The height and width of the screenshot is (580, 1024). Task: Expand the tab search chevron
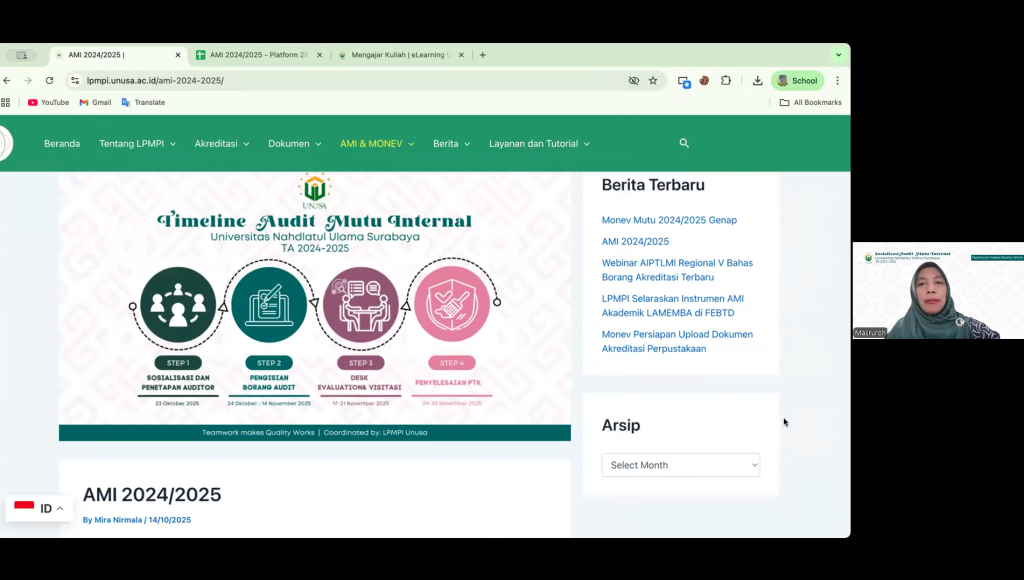coord(838,55)
